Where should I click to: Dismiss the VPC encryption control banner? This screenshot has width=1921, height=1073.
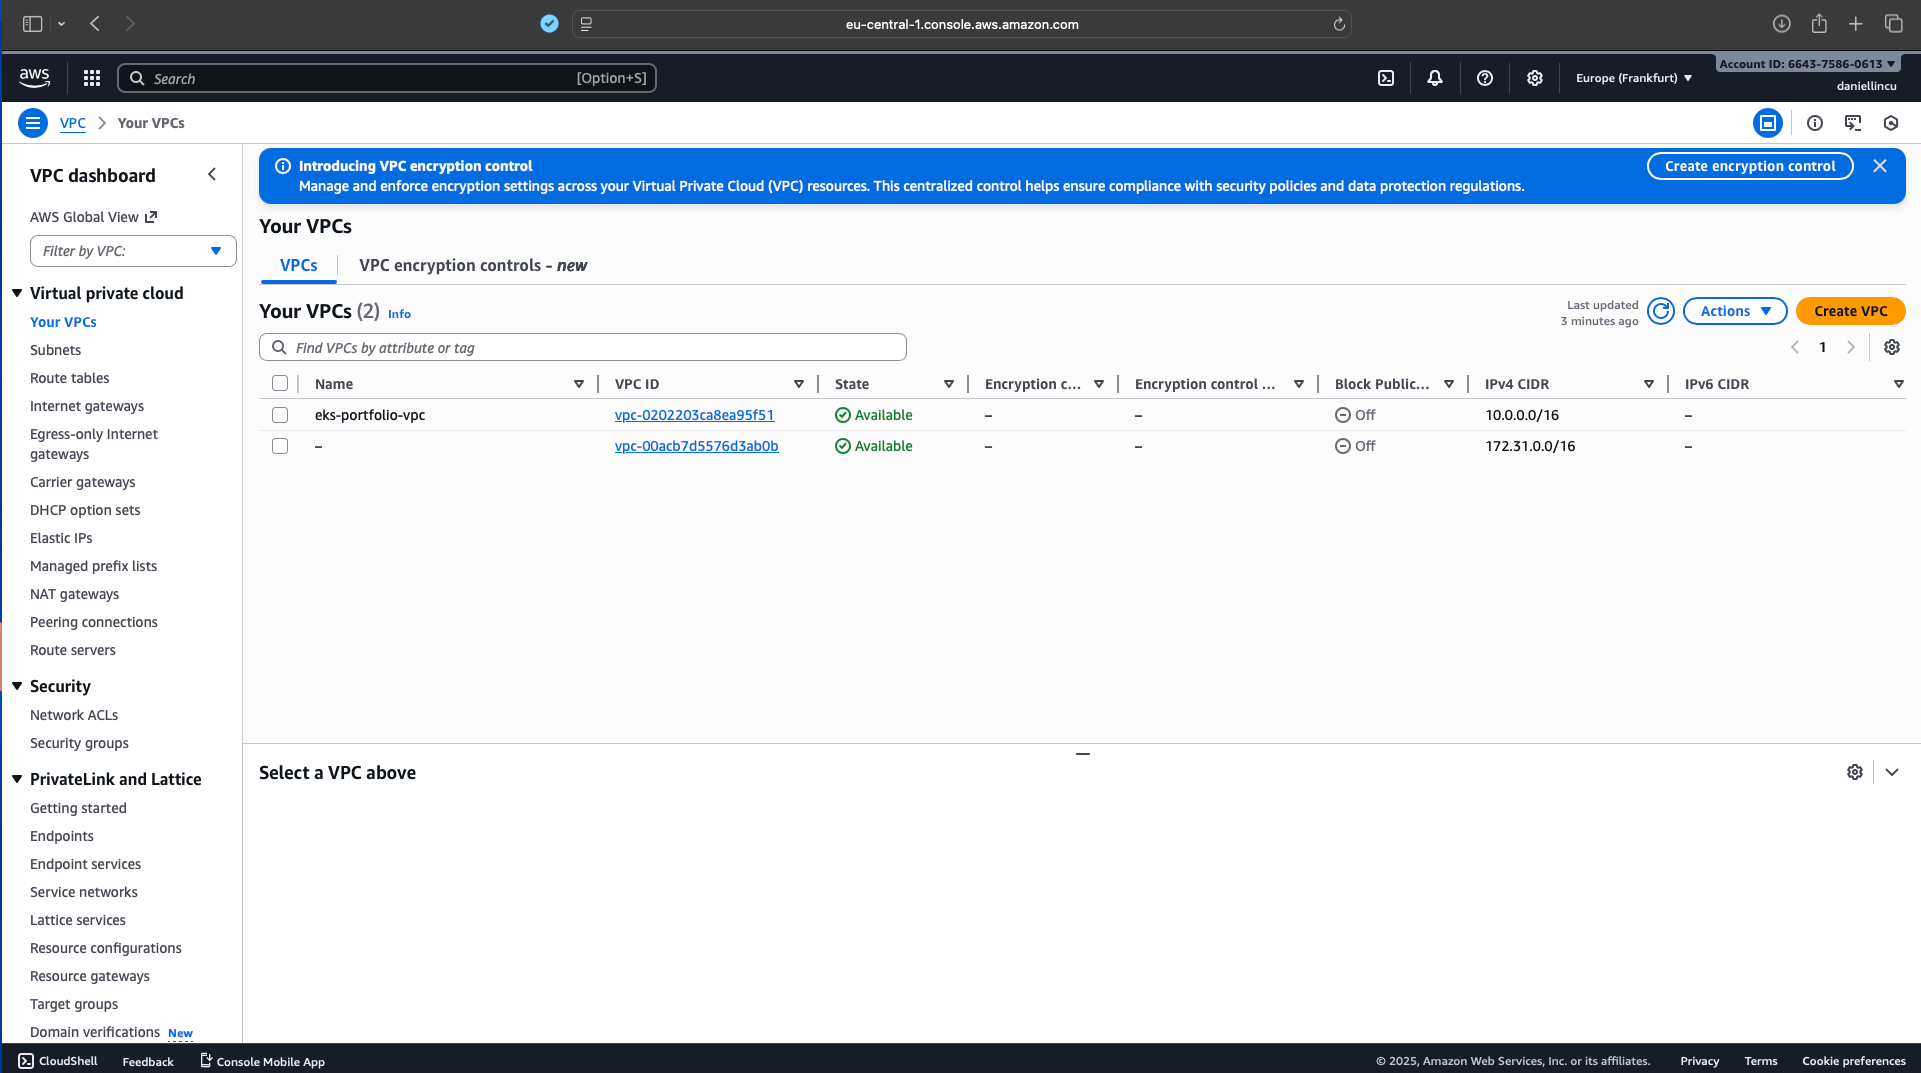(x=1880, y=166)
